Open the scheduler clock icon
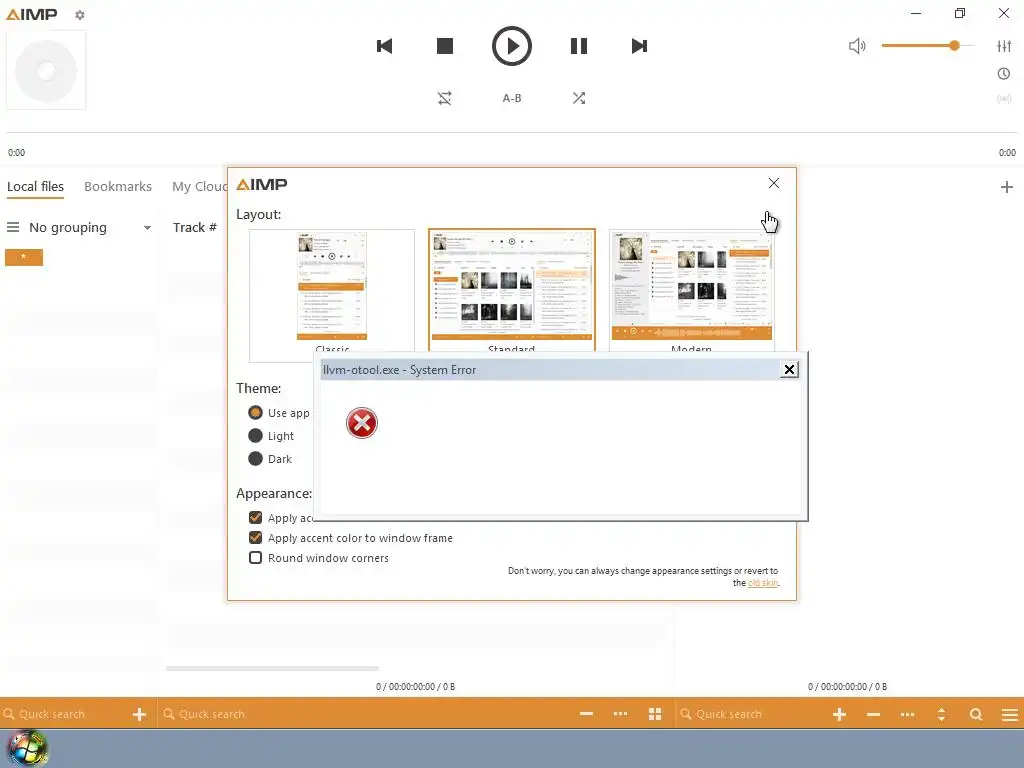The height and width of the screenshot is (768, 1024). coord(1004,74)
